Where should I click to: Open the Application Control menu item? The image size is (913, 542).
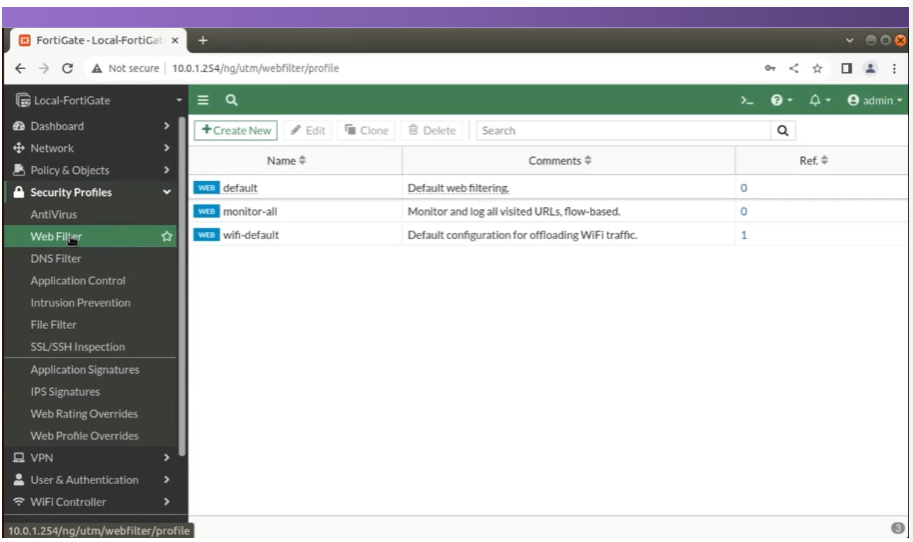pyautogui.click(x=78, y=281)
